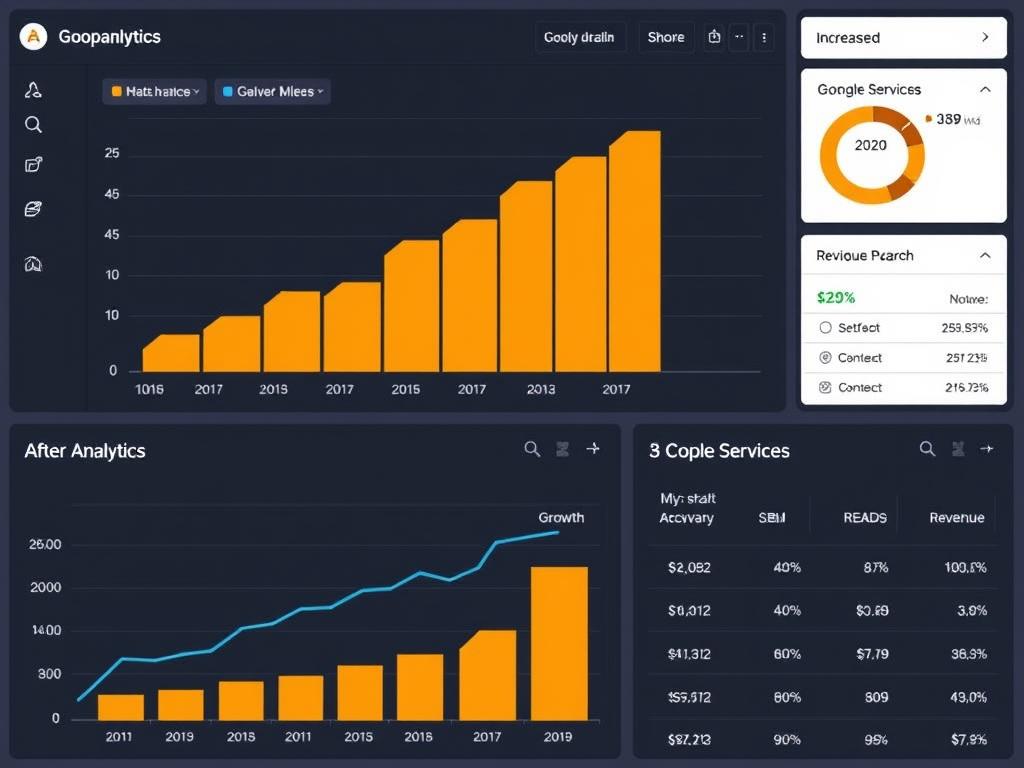1024x768 pixels.
Task: Open the three-dot menu in the top bar
Action: point(763,37)
